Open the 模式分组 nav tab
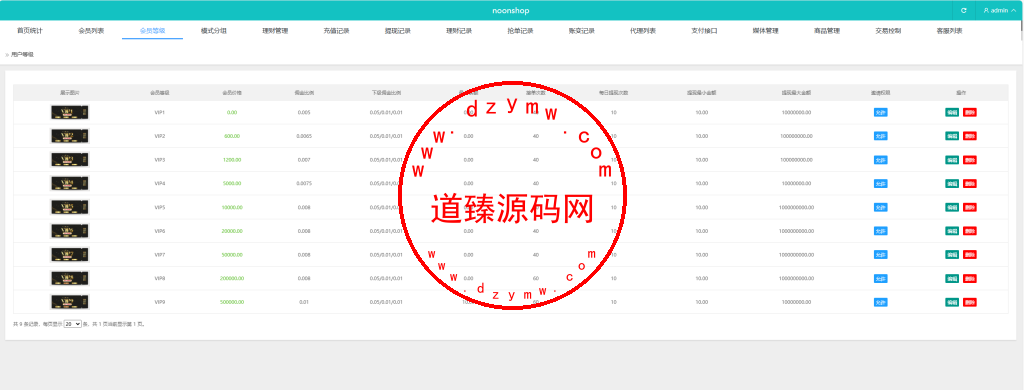This screenshot has height=390, width=1024. tap(214, 31)
